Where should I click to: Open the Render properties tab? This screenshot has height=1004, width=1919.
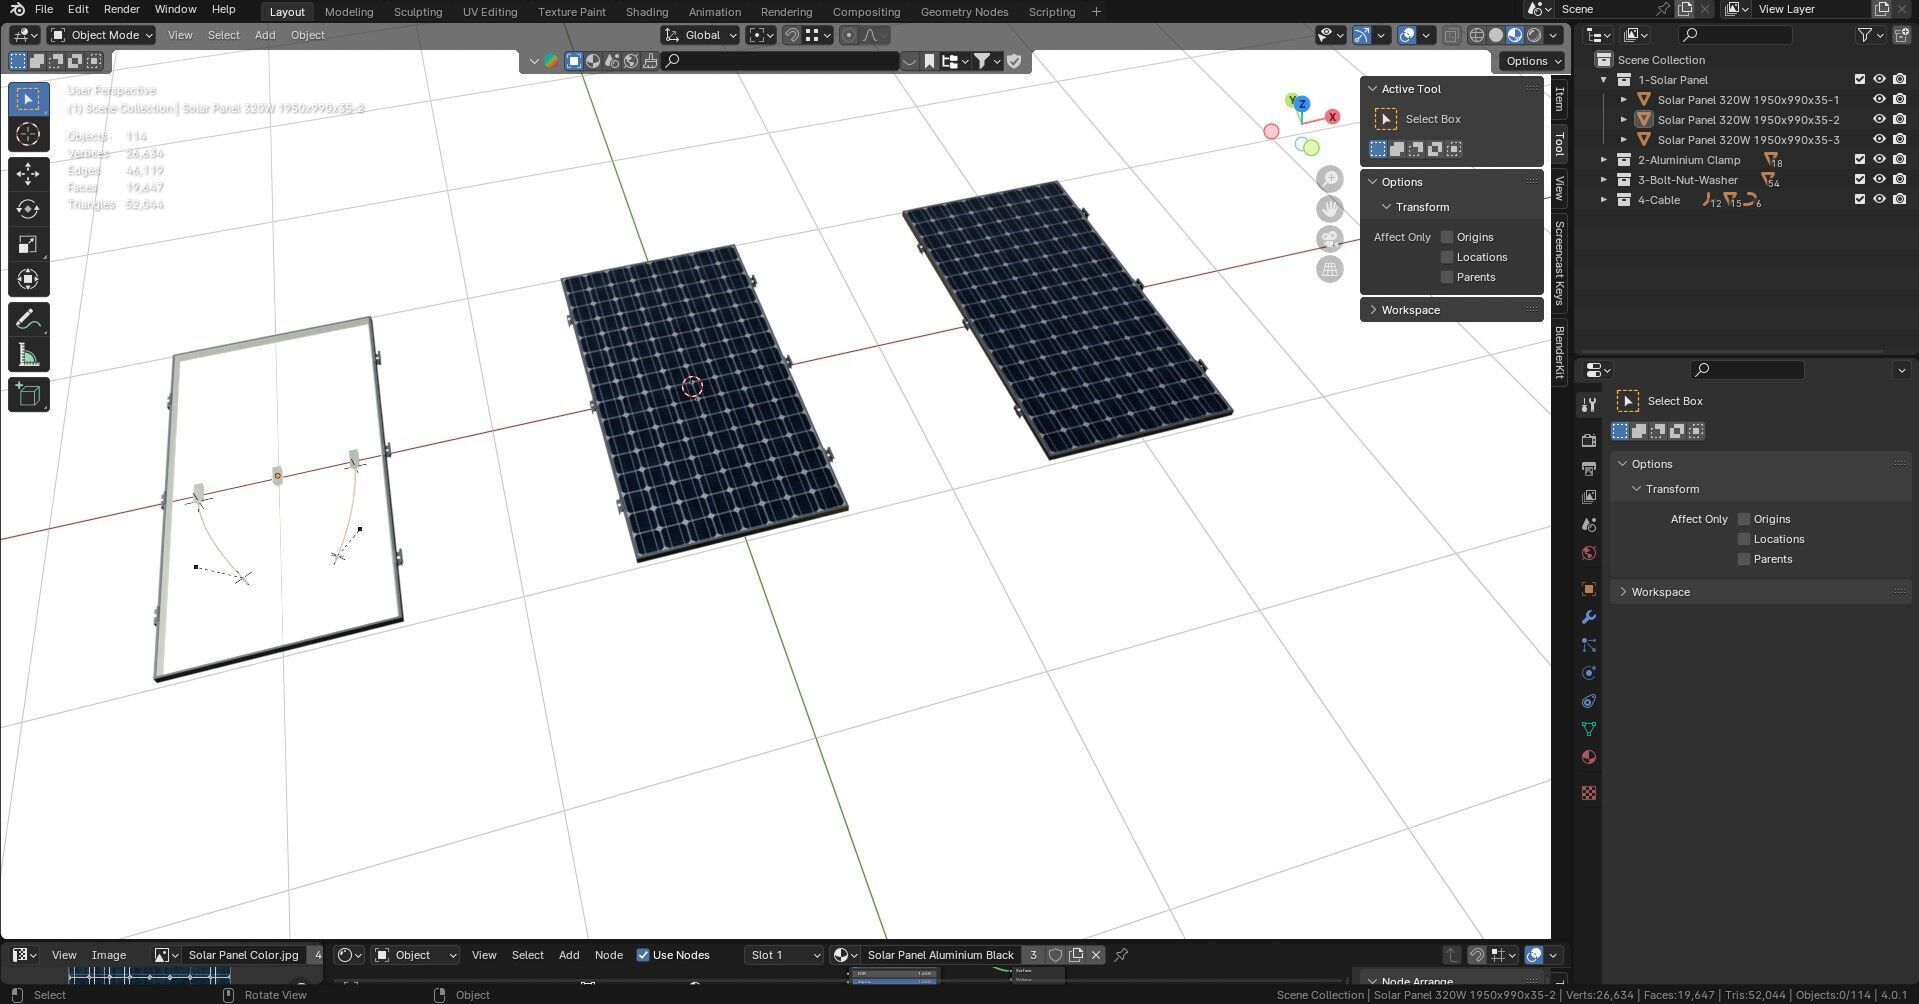point(1588,440)
